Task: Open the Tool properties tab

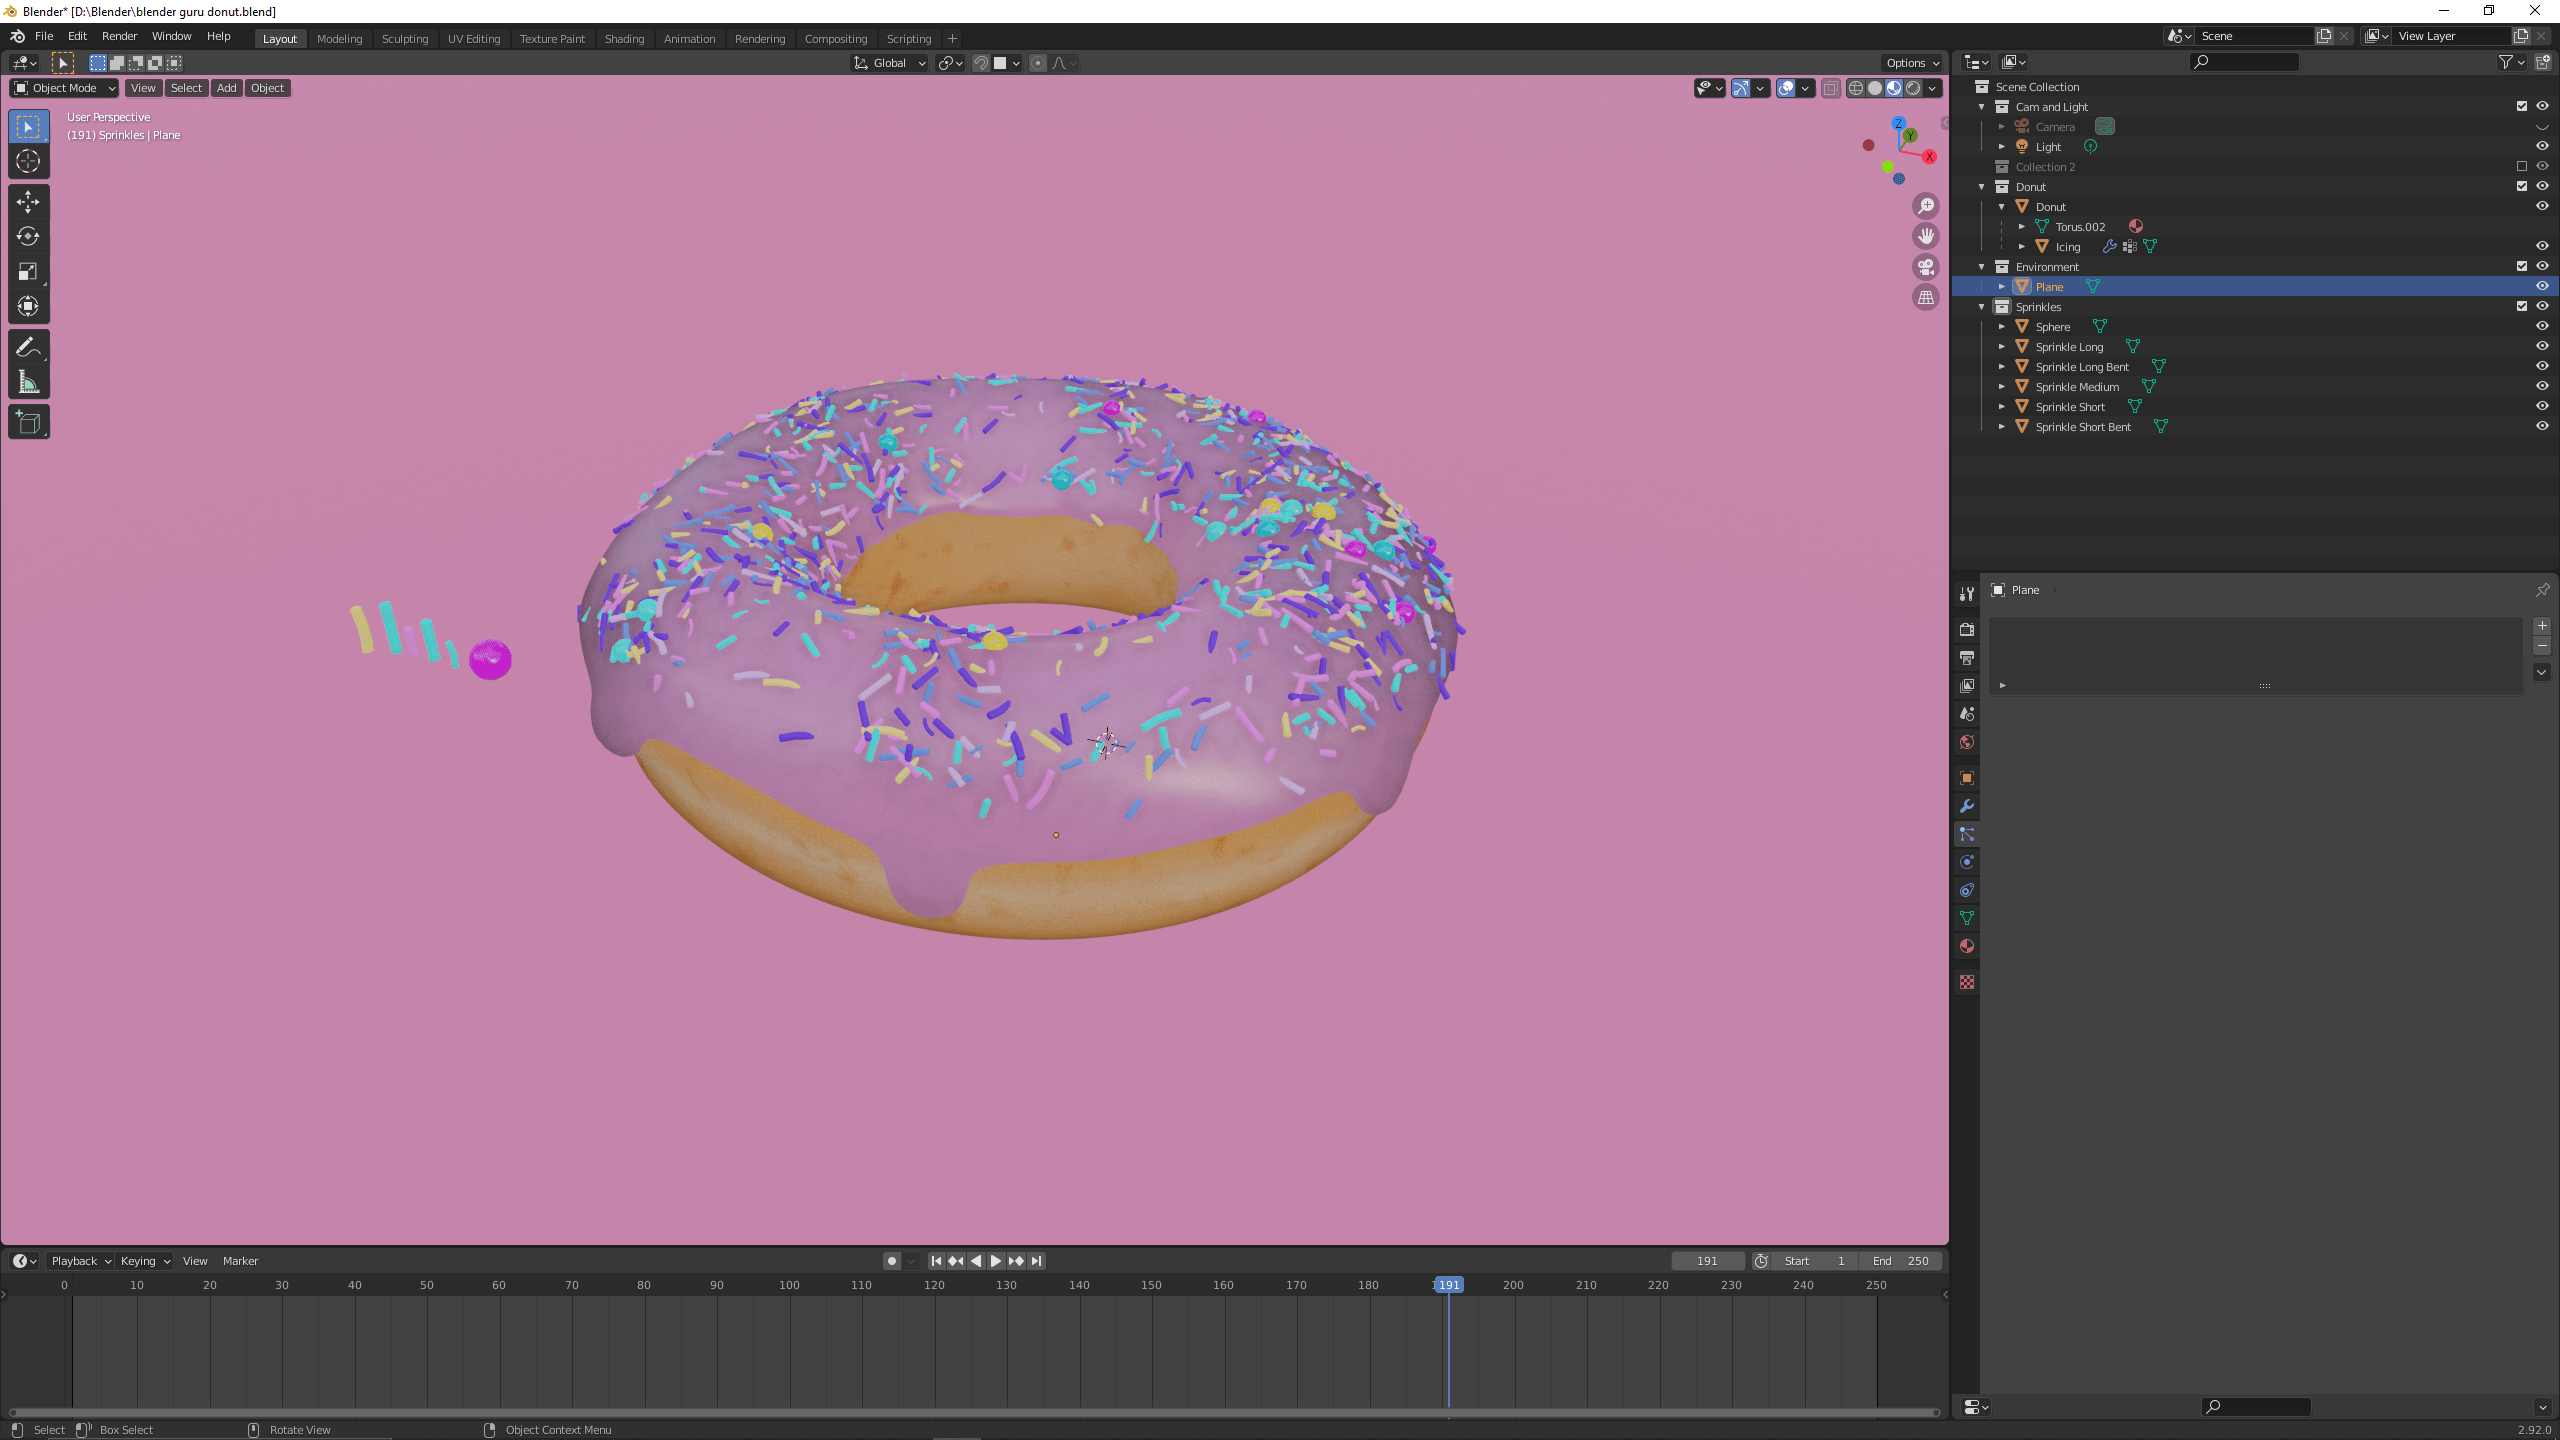Action: [x=1967, y=593]
